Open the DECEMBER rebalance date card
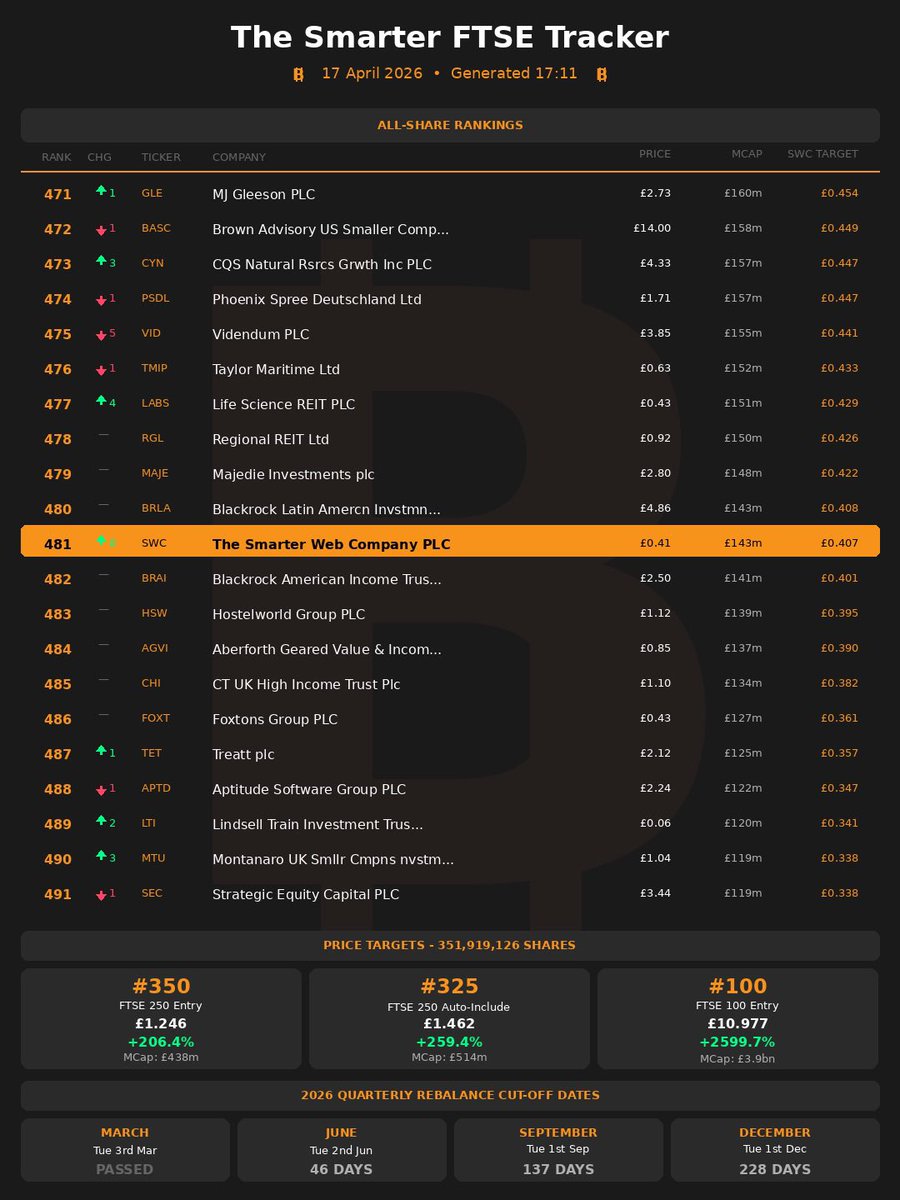 click(x=775, y=1150)
